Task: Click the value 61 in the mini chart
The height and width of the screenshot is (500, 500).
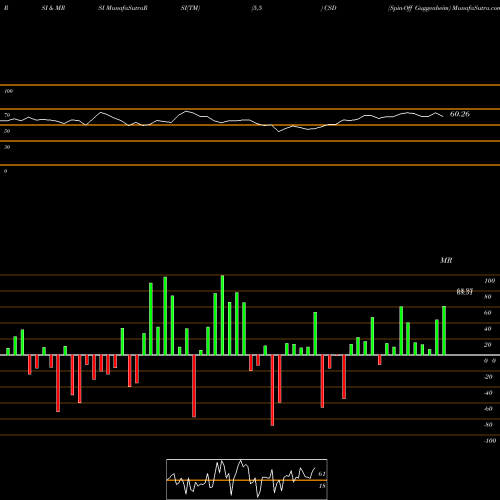Action: click(x=322, y=474)
